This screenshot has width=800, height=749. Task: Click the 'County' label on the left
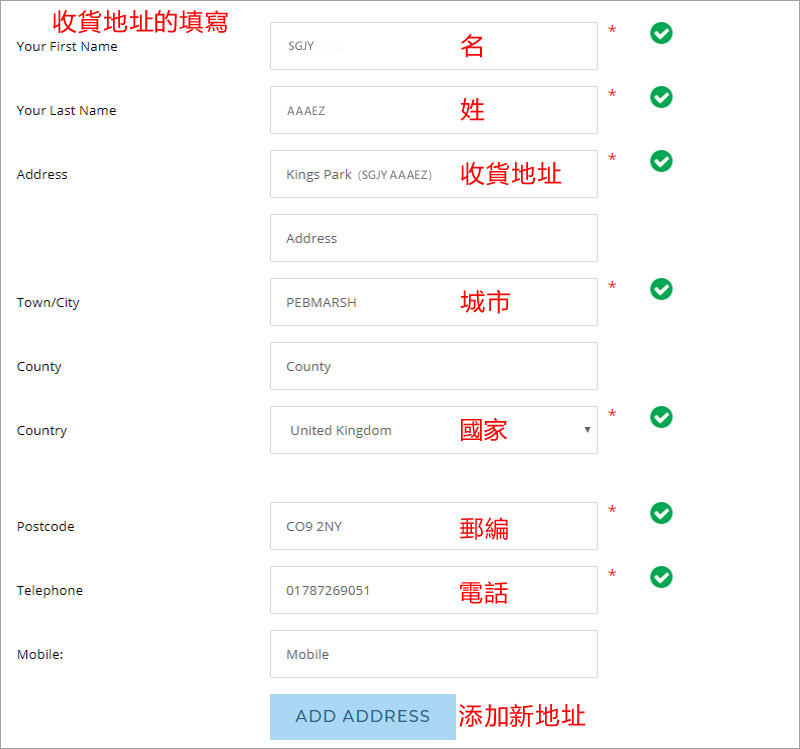tap(39, 367)
